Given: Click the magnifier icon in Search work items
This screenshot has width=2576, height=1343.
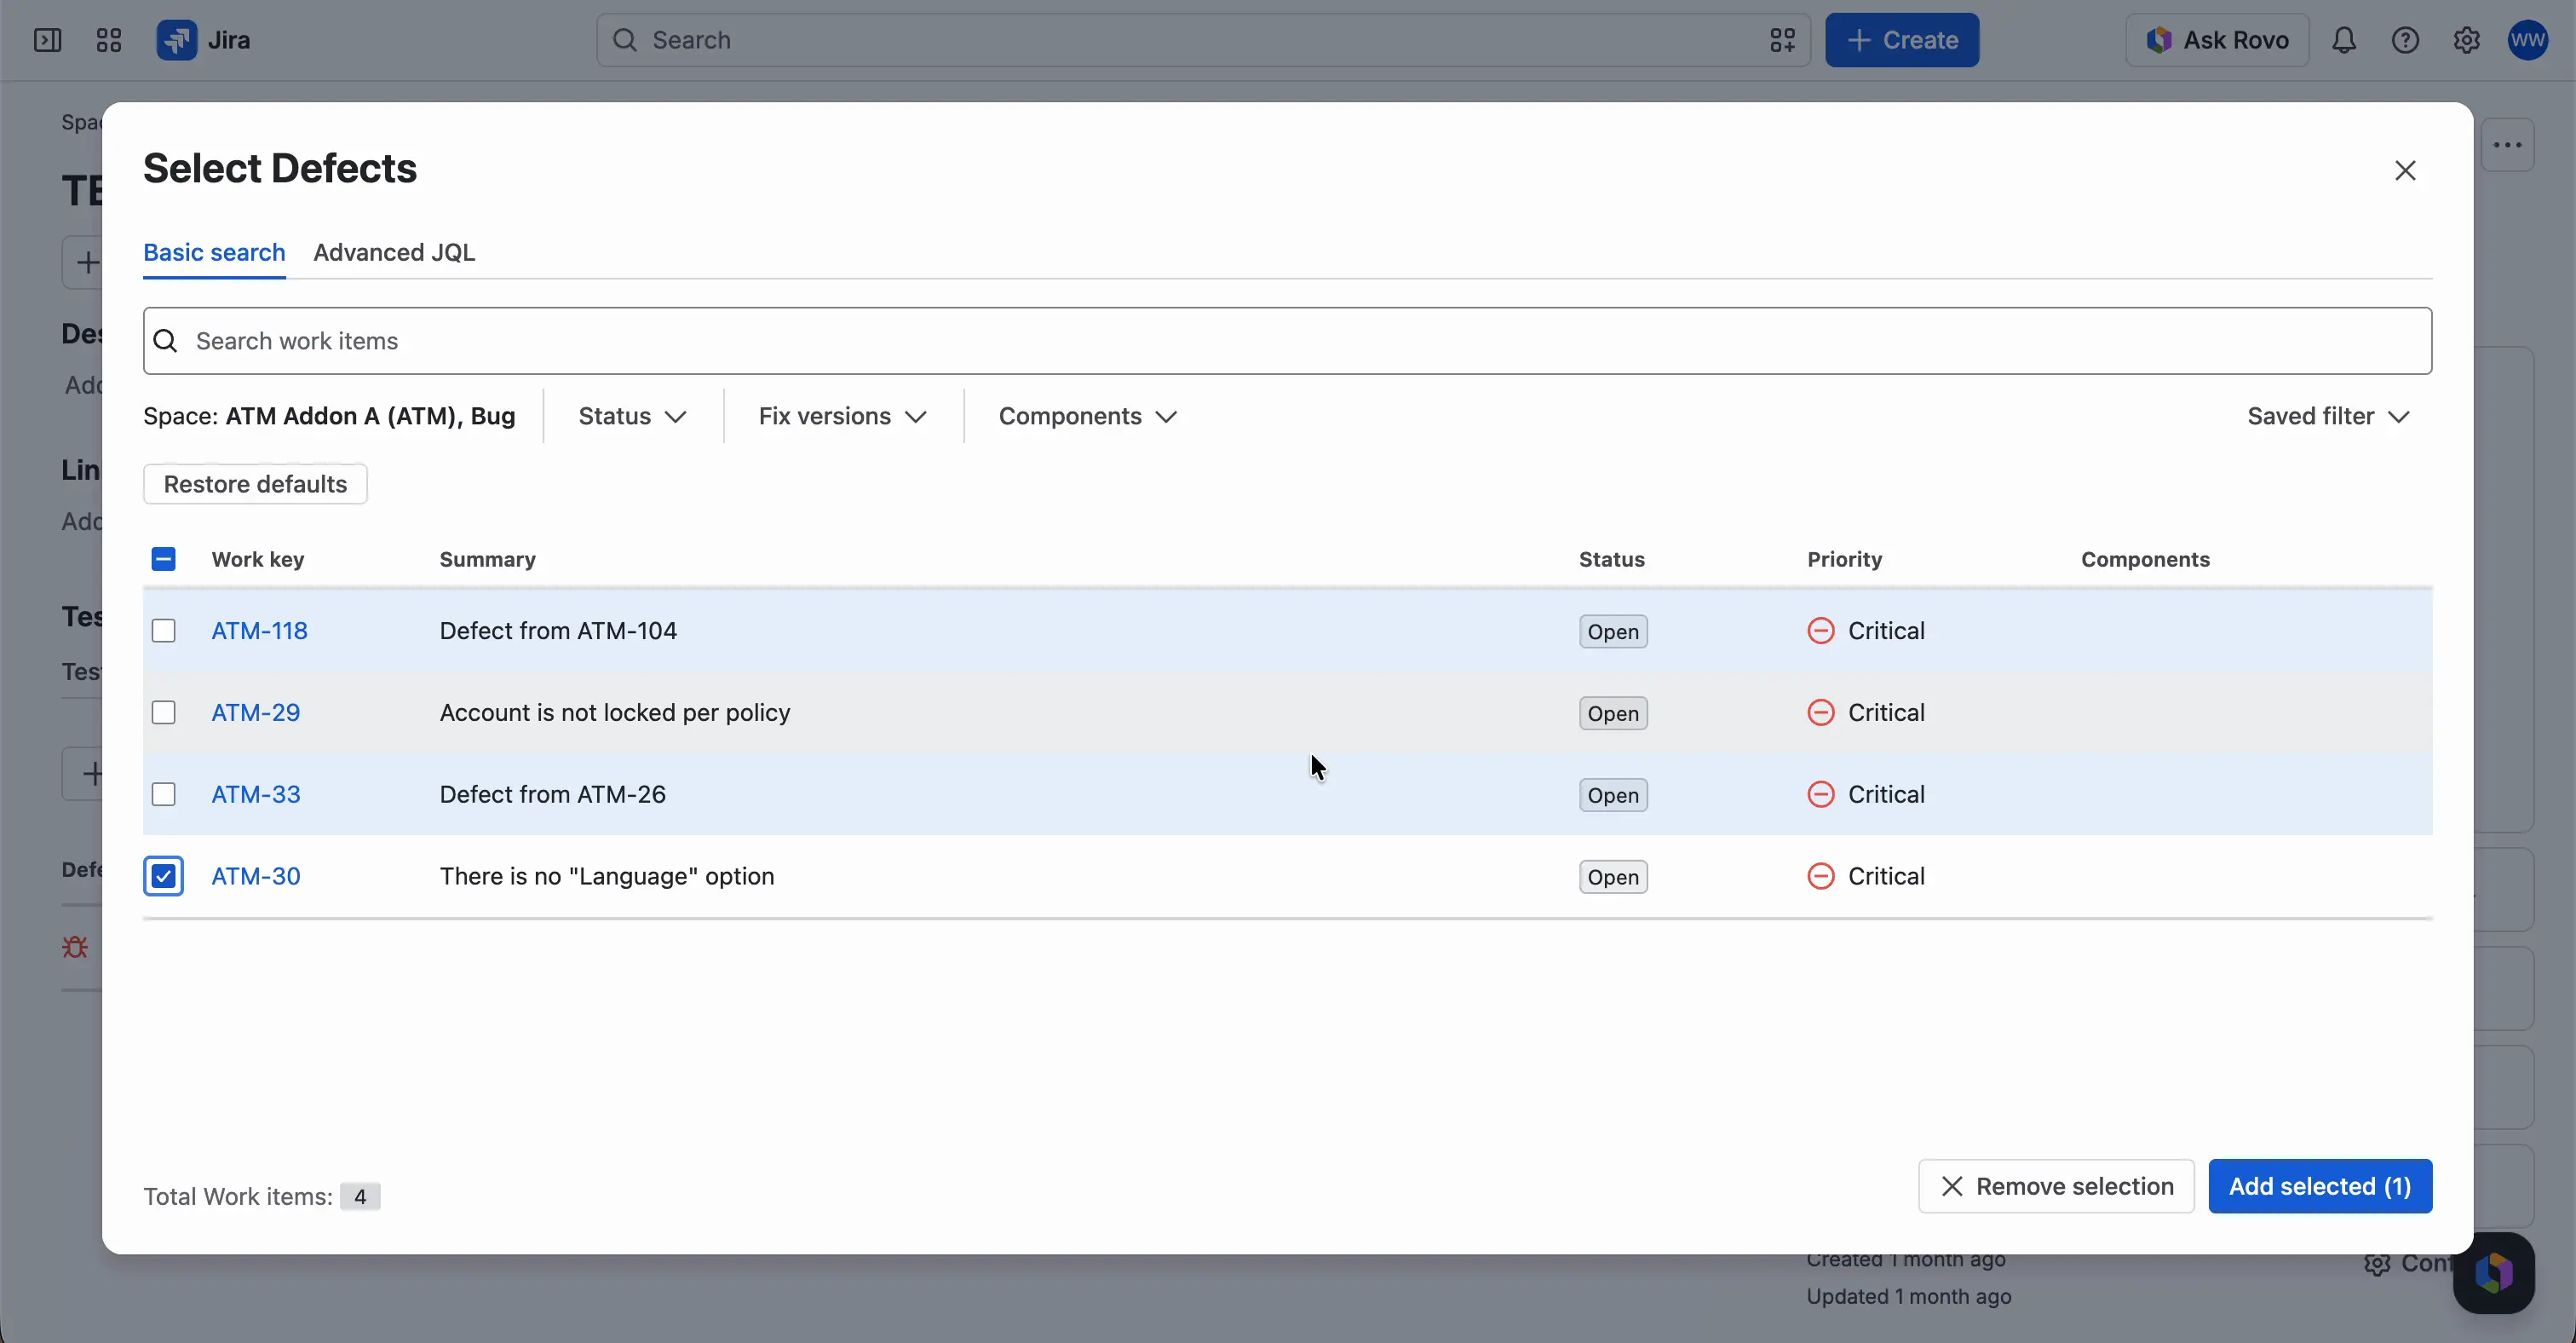Looking at the screenshot, I should pyautogui.click(x=166, y=341).
